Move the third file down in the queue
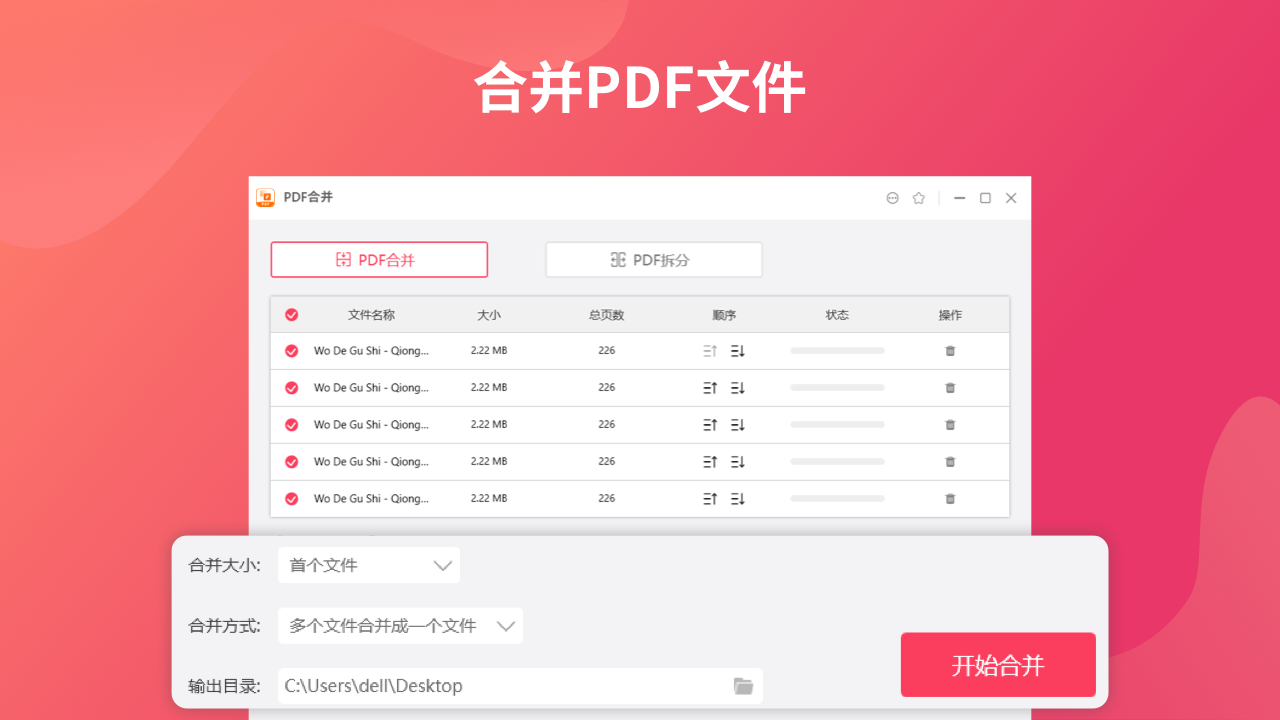1280x720 pixels. [737, 424]
